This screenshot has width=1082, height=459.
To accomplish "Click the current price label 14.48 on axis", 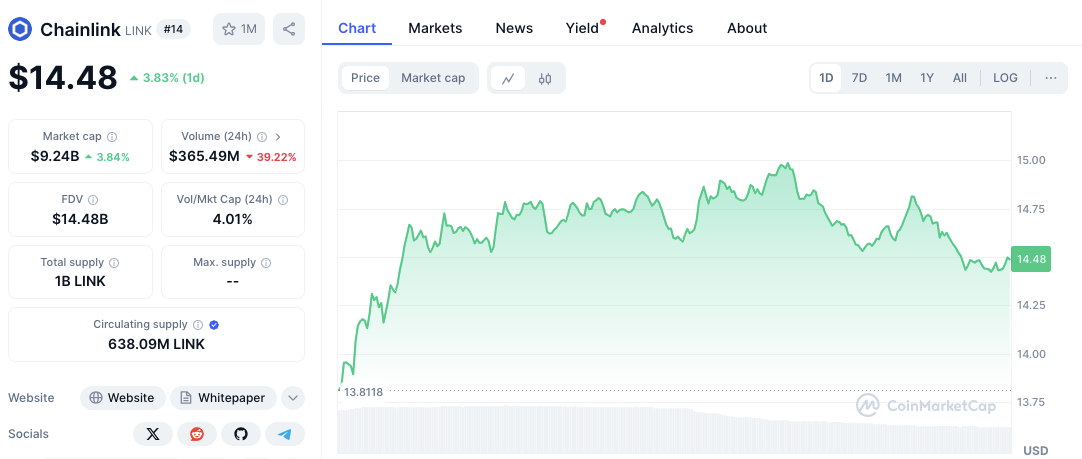I will 1031,259.
